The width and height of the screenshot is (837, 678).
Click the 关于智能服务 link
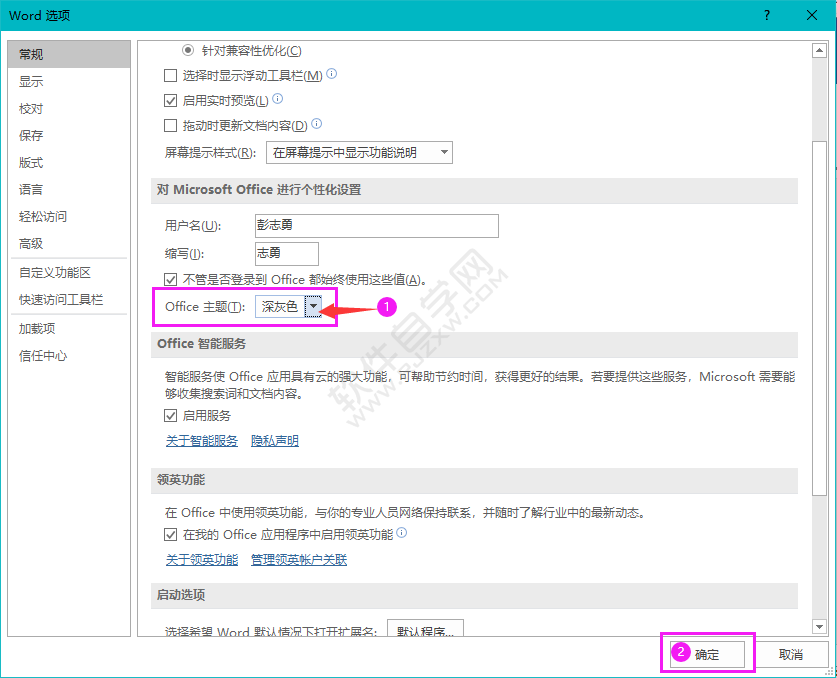coord(201,440)
